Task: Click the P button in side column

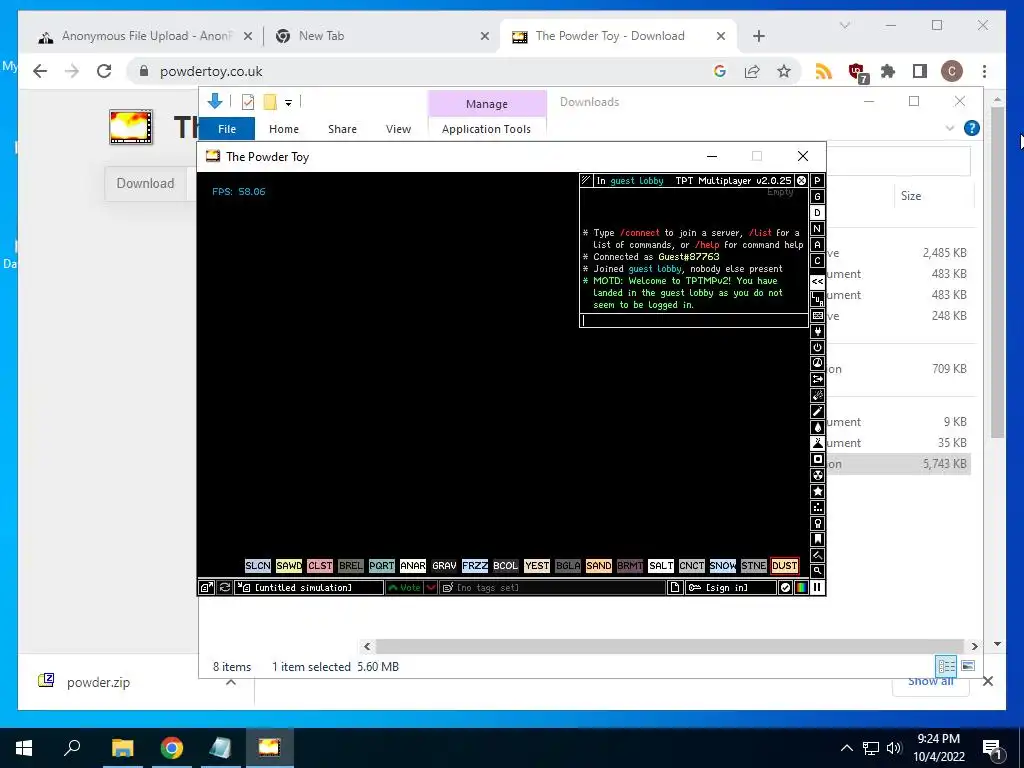Action: (817, 181)
